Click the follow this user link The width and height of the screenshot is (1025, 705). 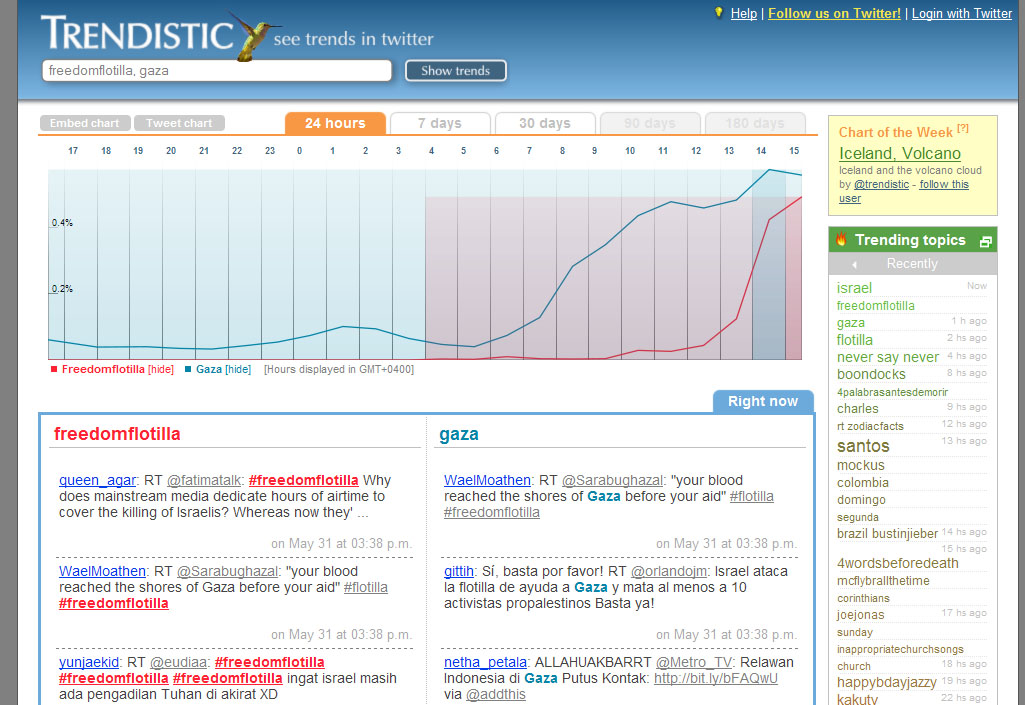point(904,191)
